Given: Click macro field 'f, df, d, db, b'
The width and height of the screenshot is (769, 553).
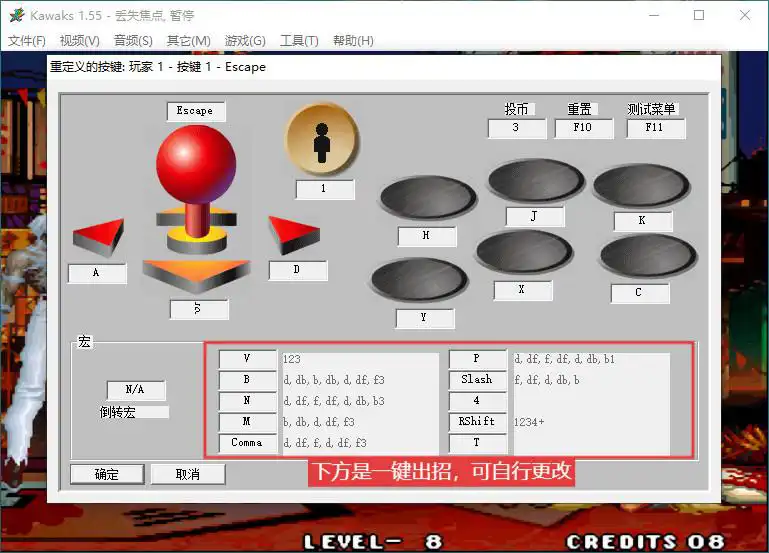Looking at the screenshot, I should point(591,380).
